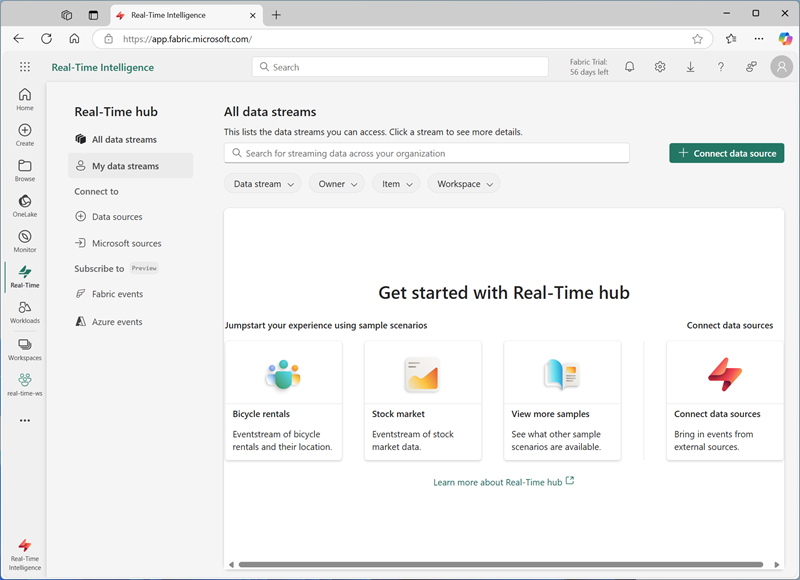Open browser workspaces icon in title bar
This screenshot has width=800, height=580.
click(66, 15)
